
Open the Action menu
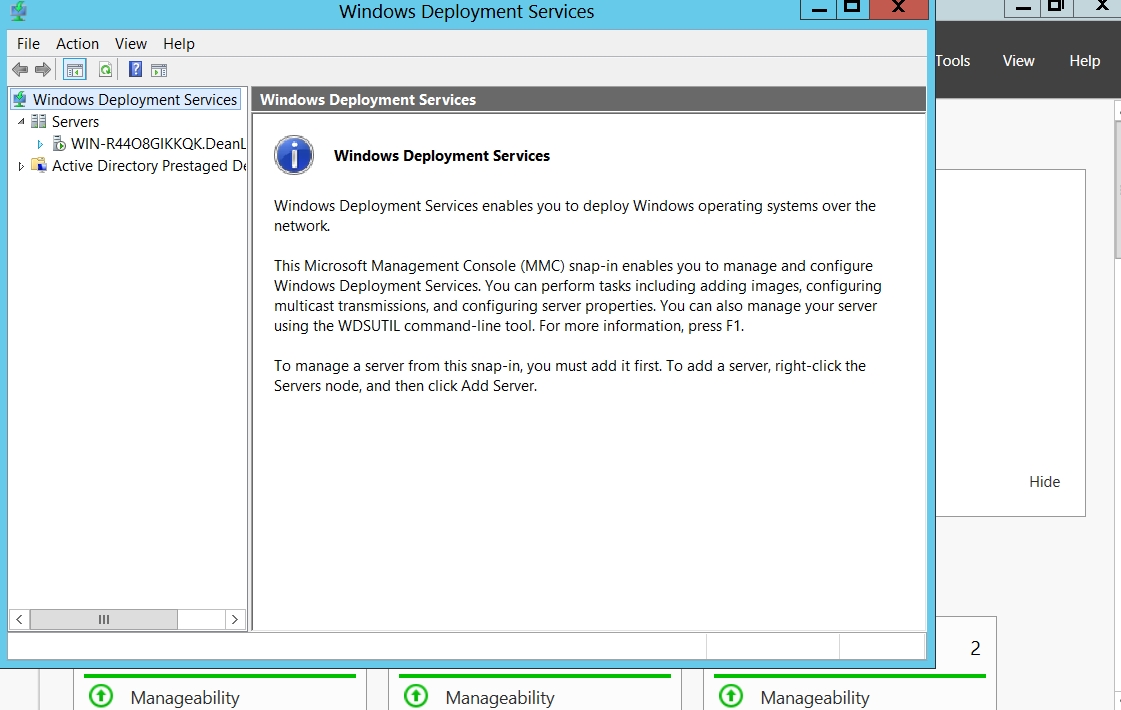click(77, 44)
